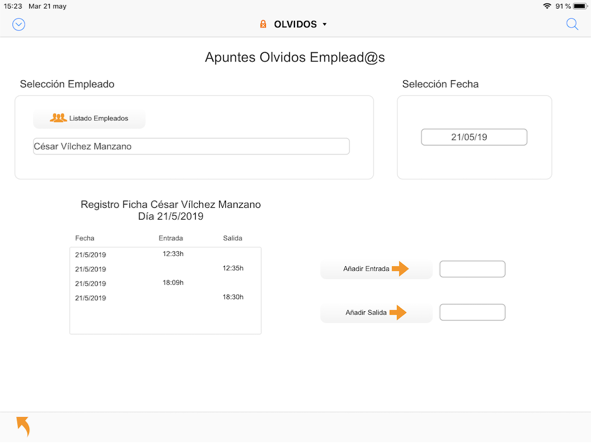The width and height of the screenshot is (591, 443).
Task: Click the César Vílchez Manzano employee field
Action: click(191, 146)
